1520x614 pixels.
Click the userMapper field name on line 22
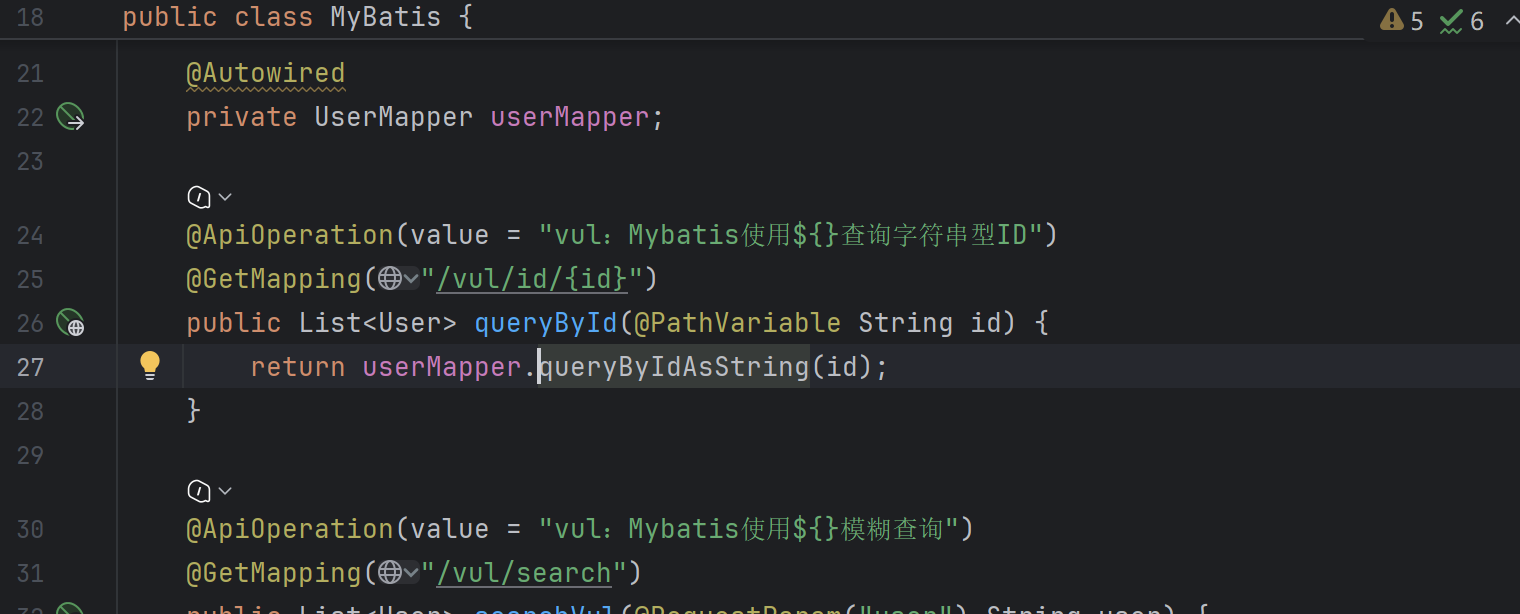coord(570,118)
